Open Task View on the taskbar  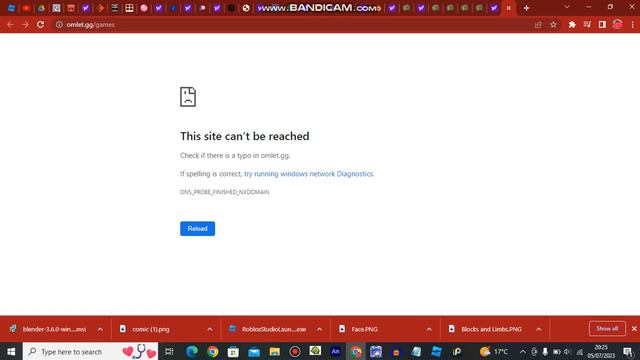pyautogui.click(x=169, y=351)
